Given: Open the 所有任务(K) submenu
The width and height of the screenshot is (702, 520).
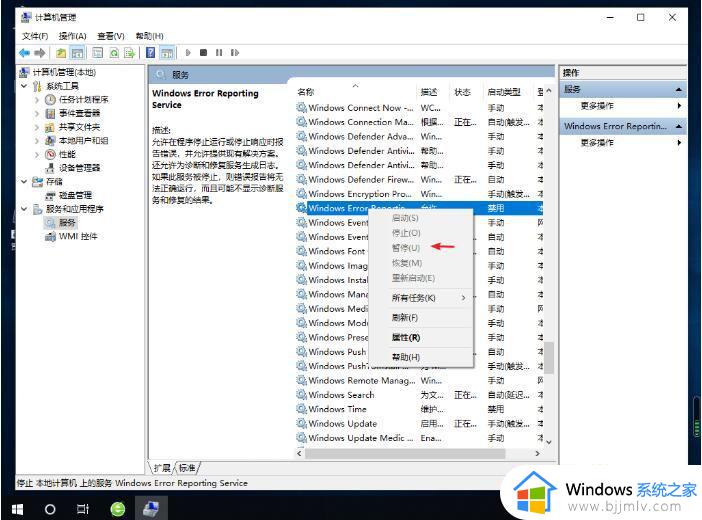Looking at the screenshot, I should pos(421,298).
